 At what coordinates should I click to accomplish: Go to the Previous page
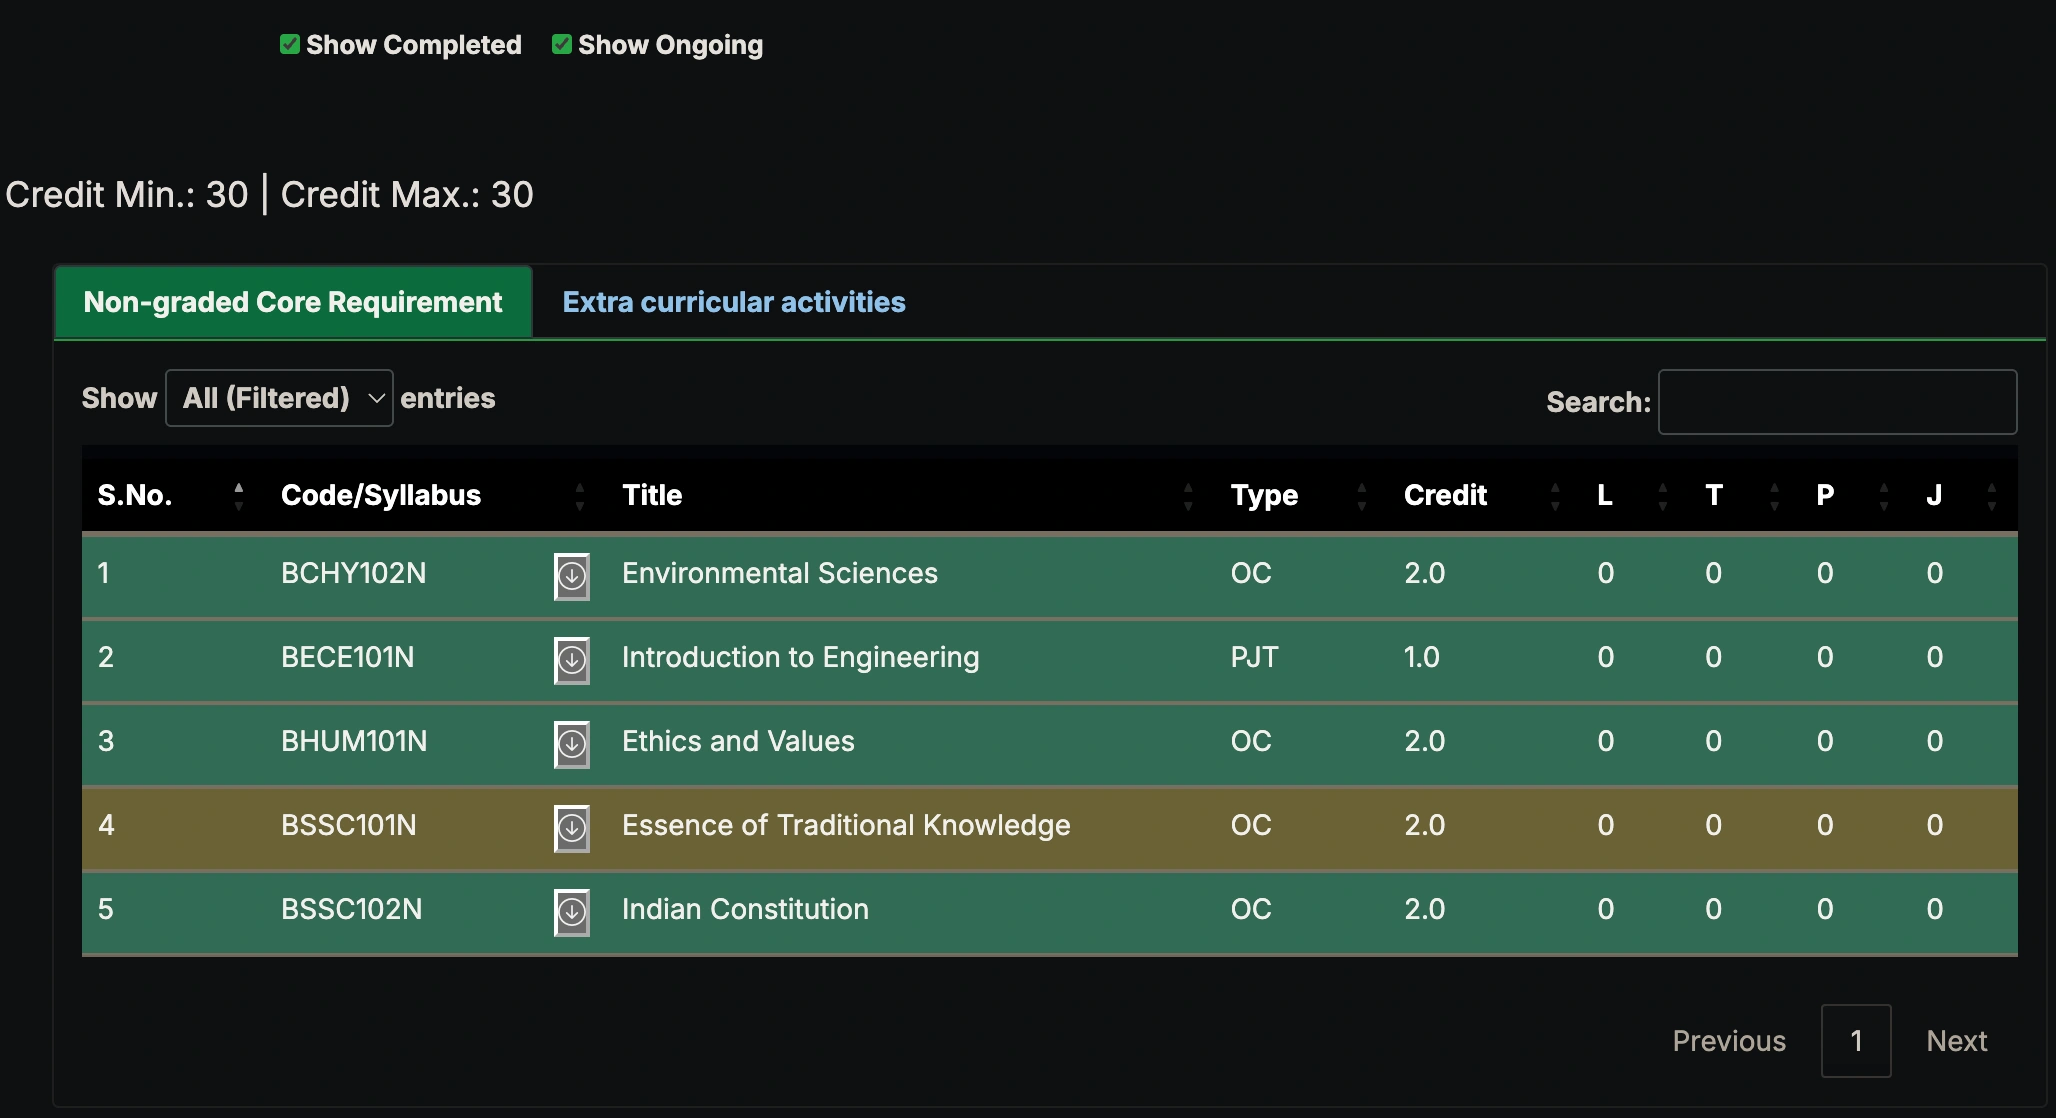click(x=1729, y=1041)
